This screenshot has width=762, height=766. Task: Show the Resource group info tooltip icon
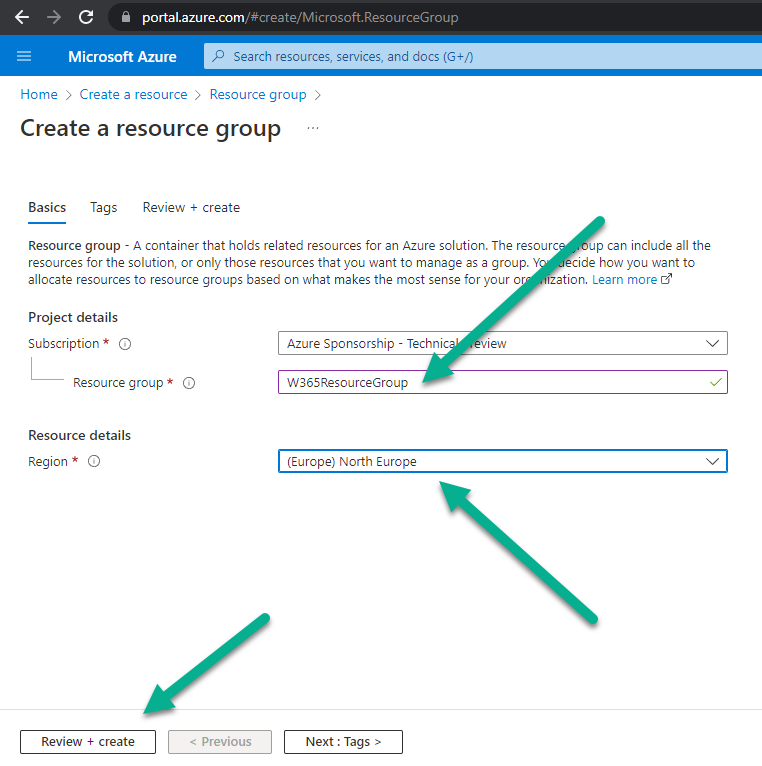pyautogui.click(x=189, y=383)
